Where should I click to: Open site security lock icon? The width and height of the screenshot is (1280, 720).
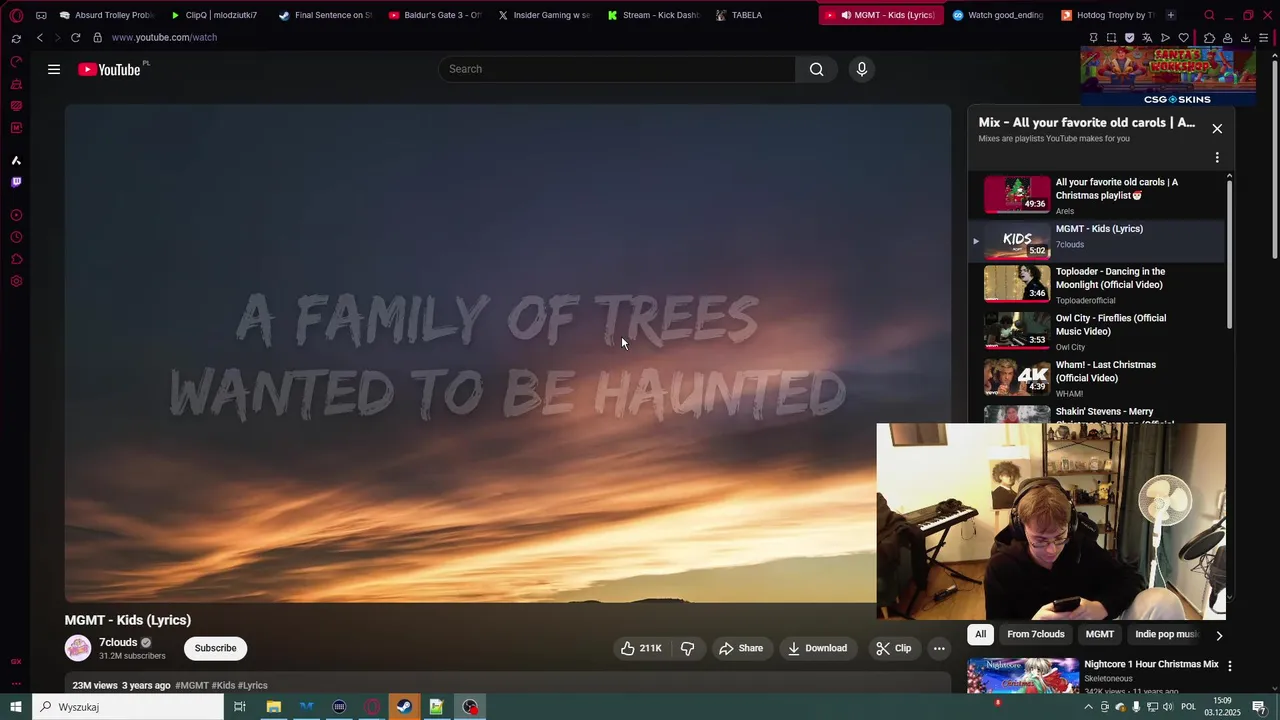[x=97, y=37]
